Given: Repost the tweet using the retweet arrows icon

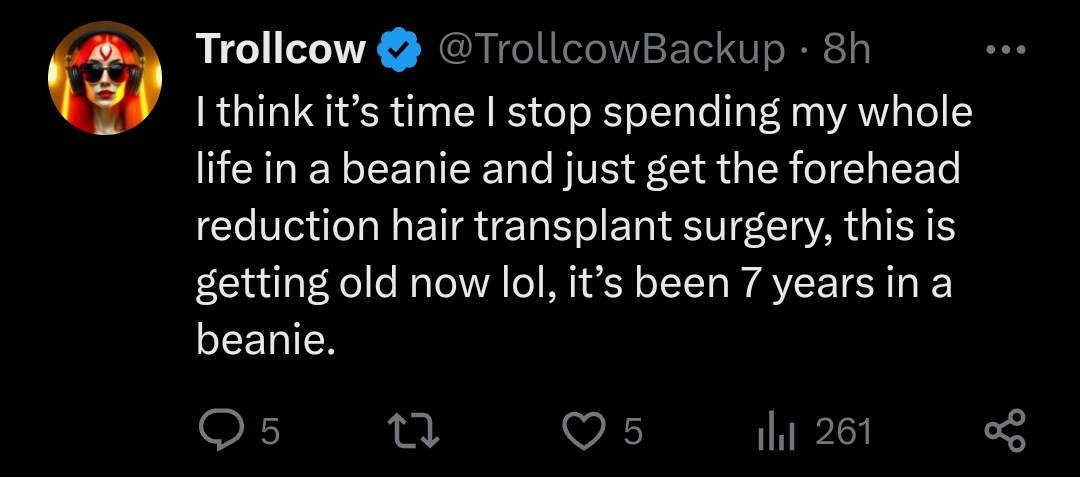Looking at the screenshot, I should tap(412, 432).
